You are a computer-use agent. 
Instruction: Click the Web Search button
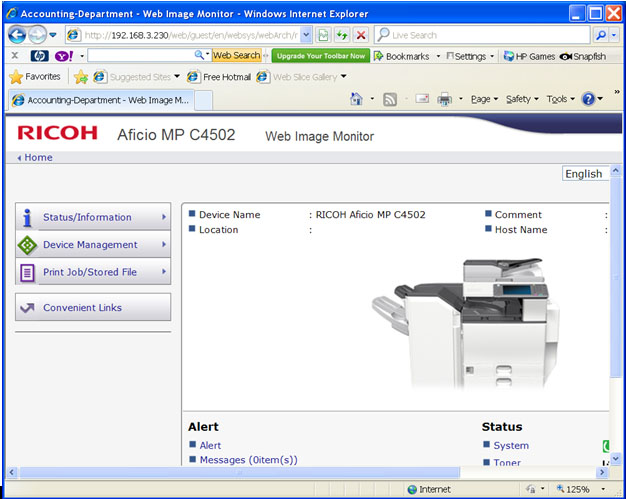point(236,55)
